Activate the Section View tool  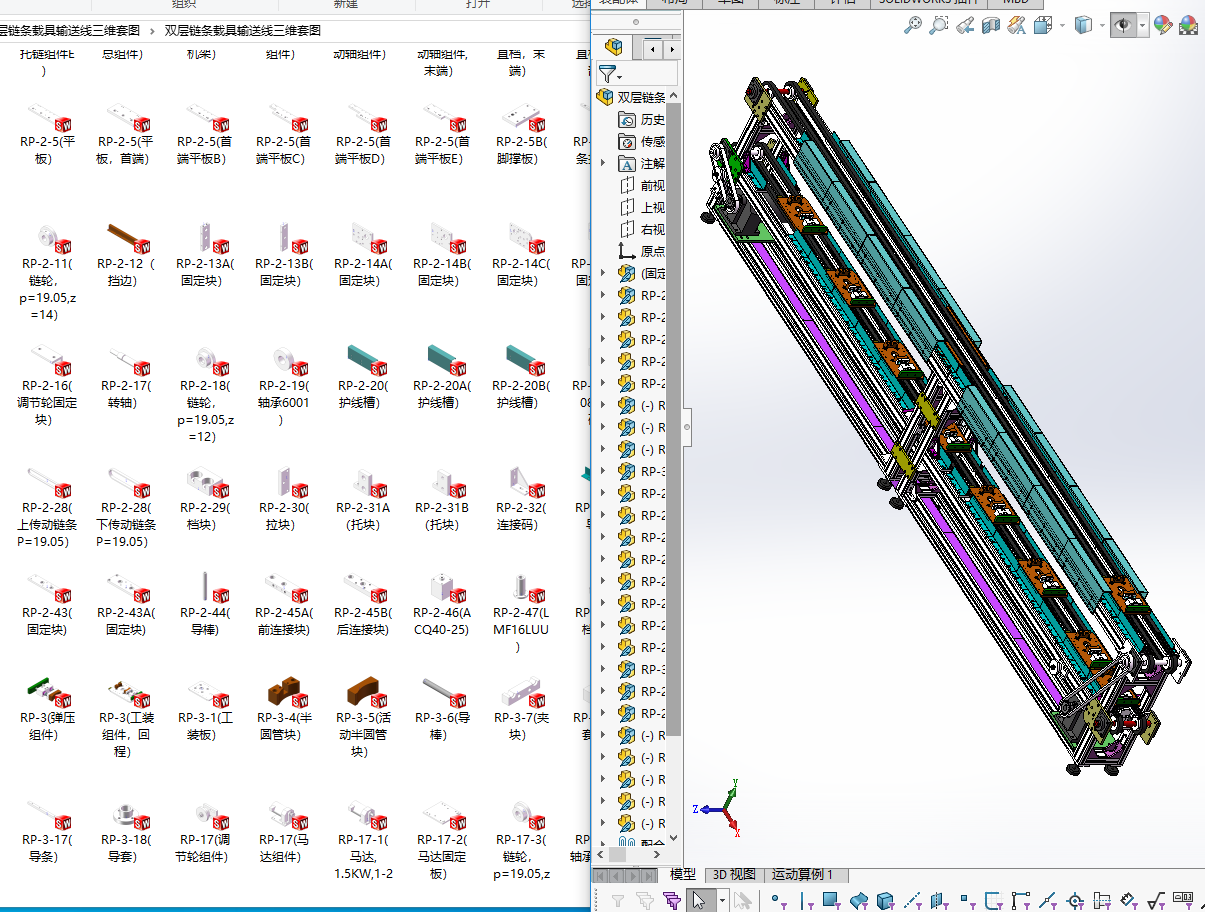pyautogui.click(x=991, y=26)
